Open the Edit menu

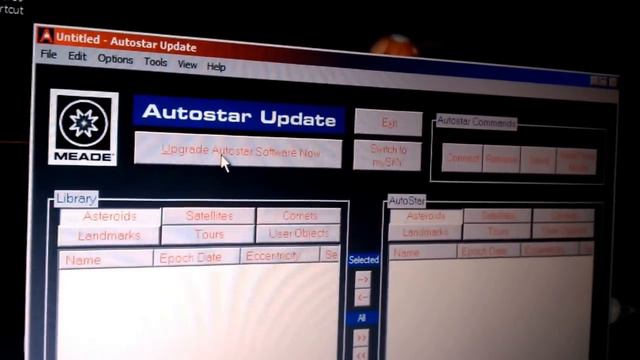pyautogui.click(x=77, y=56)
